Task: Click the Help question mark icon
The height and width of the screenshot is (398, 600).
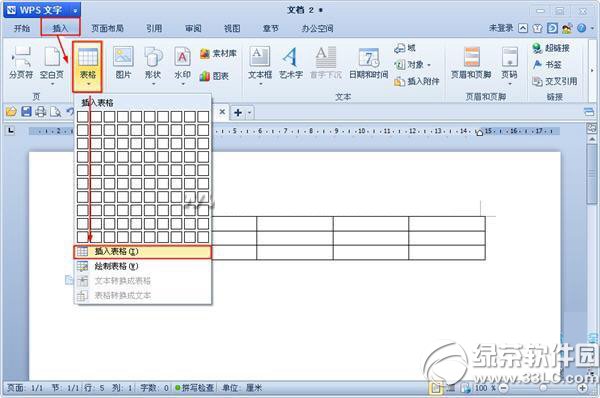Action: pos(581,28)
